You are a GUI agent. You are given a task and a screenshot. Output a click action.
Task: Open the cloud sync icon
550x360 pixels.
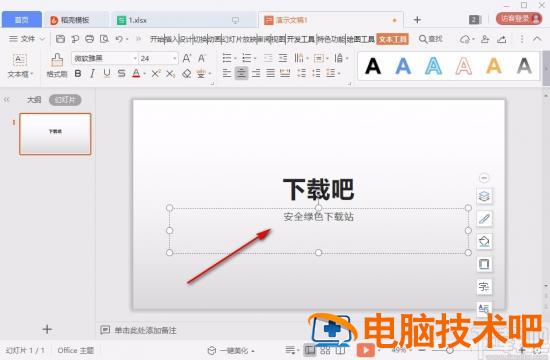click(x=465, y=39)
